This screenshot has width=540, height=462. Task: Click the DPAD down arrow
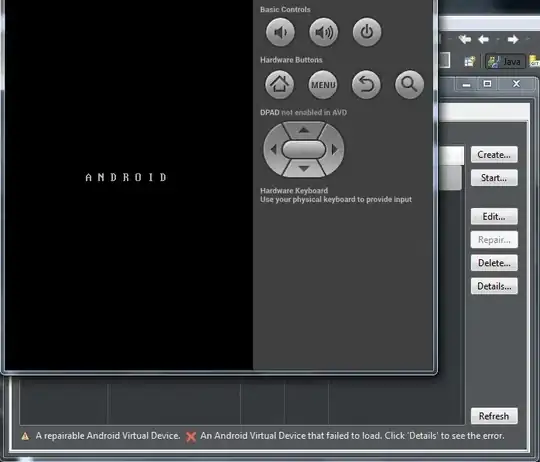click(303, 169)
